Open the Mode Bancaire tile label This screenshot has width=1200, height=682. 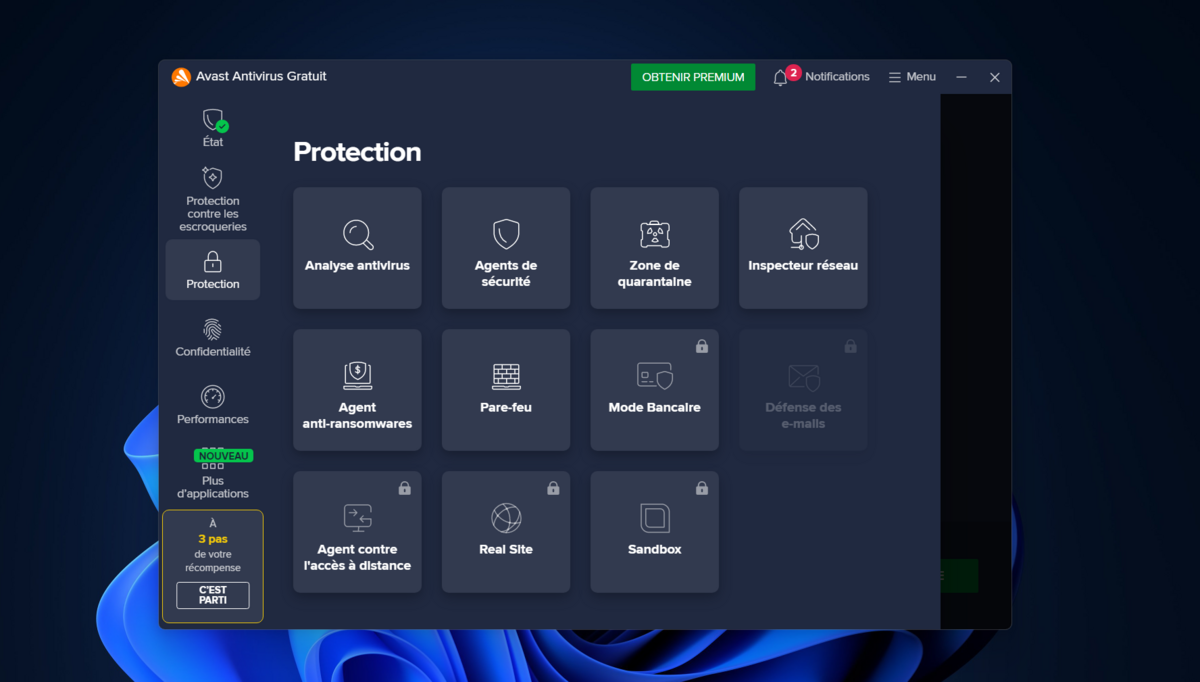tap(655, 408)
